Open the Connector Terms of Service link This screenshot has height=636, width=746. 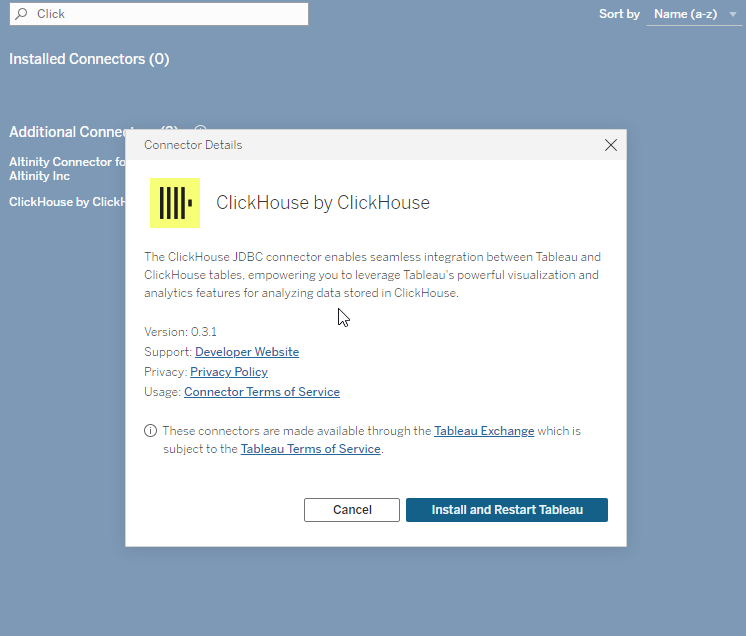click(x=262, y=392)
